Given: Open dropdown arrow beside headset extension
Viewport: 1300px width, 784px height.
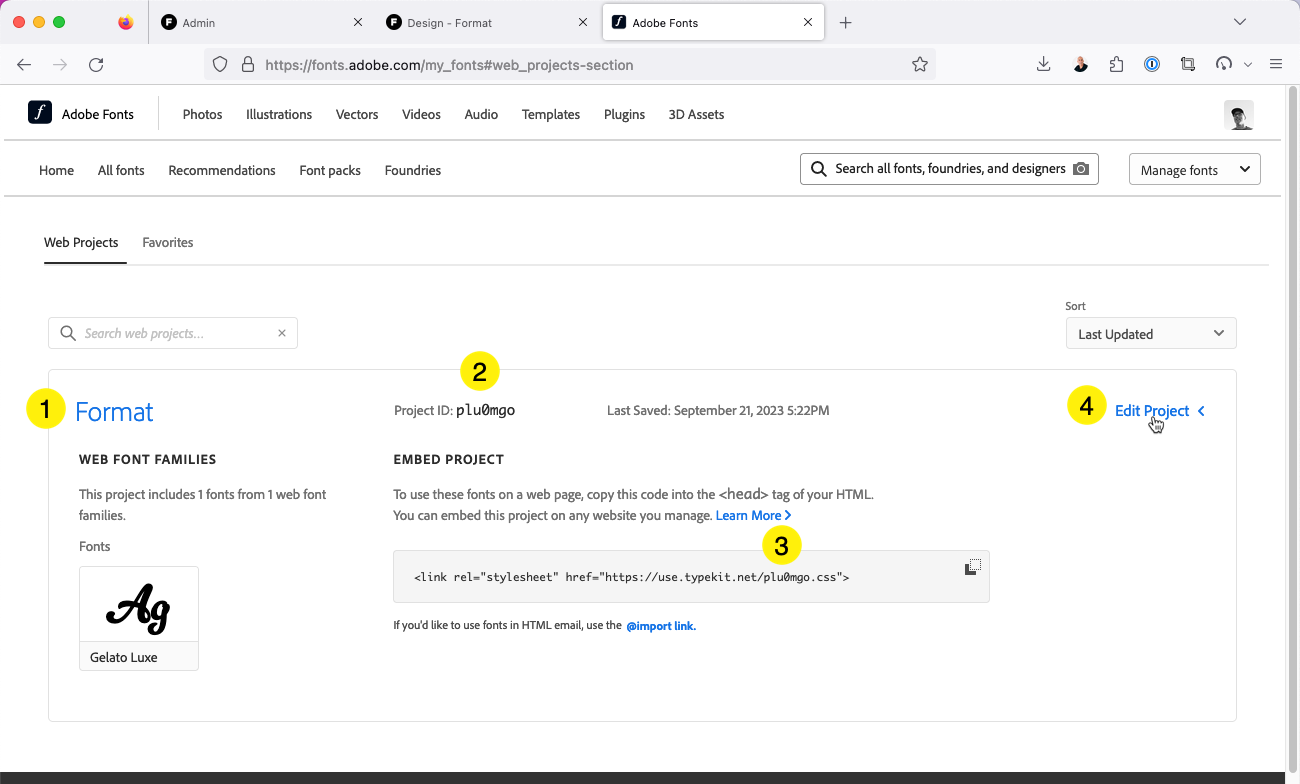Looking at the screenshot, I should (1248, 64).
